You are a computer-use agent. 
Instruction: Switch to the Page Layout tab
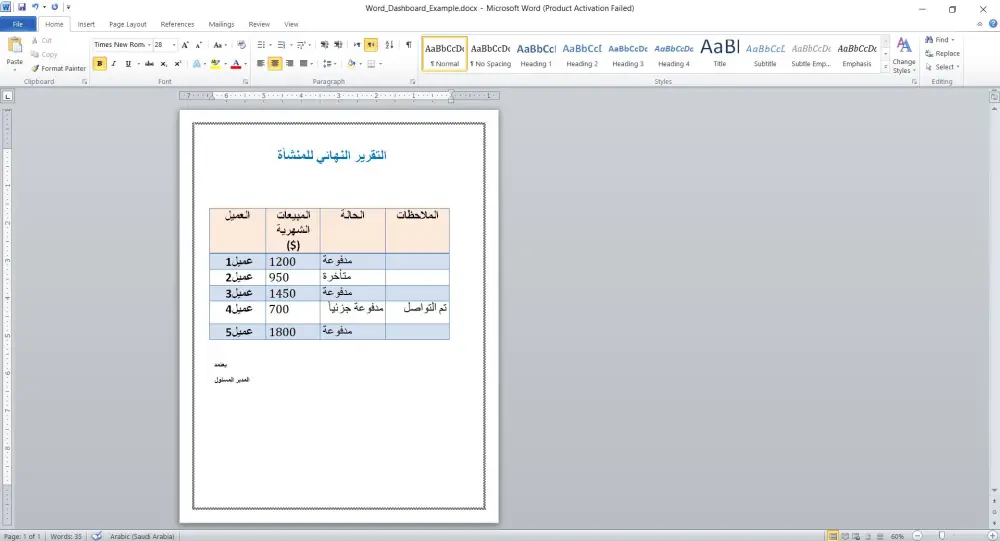tap(128, 24)
